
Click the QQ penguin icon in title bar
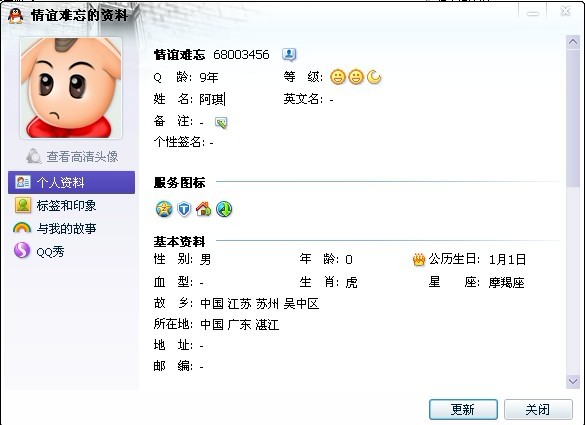16,16
